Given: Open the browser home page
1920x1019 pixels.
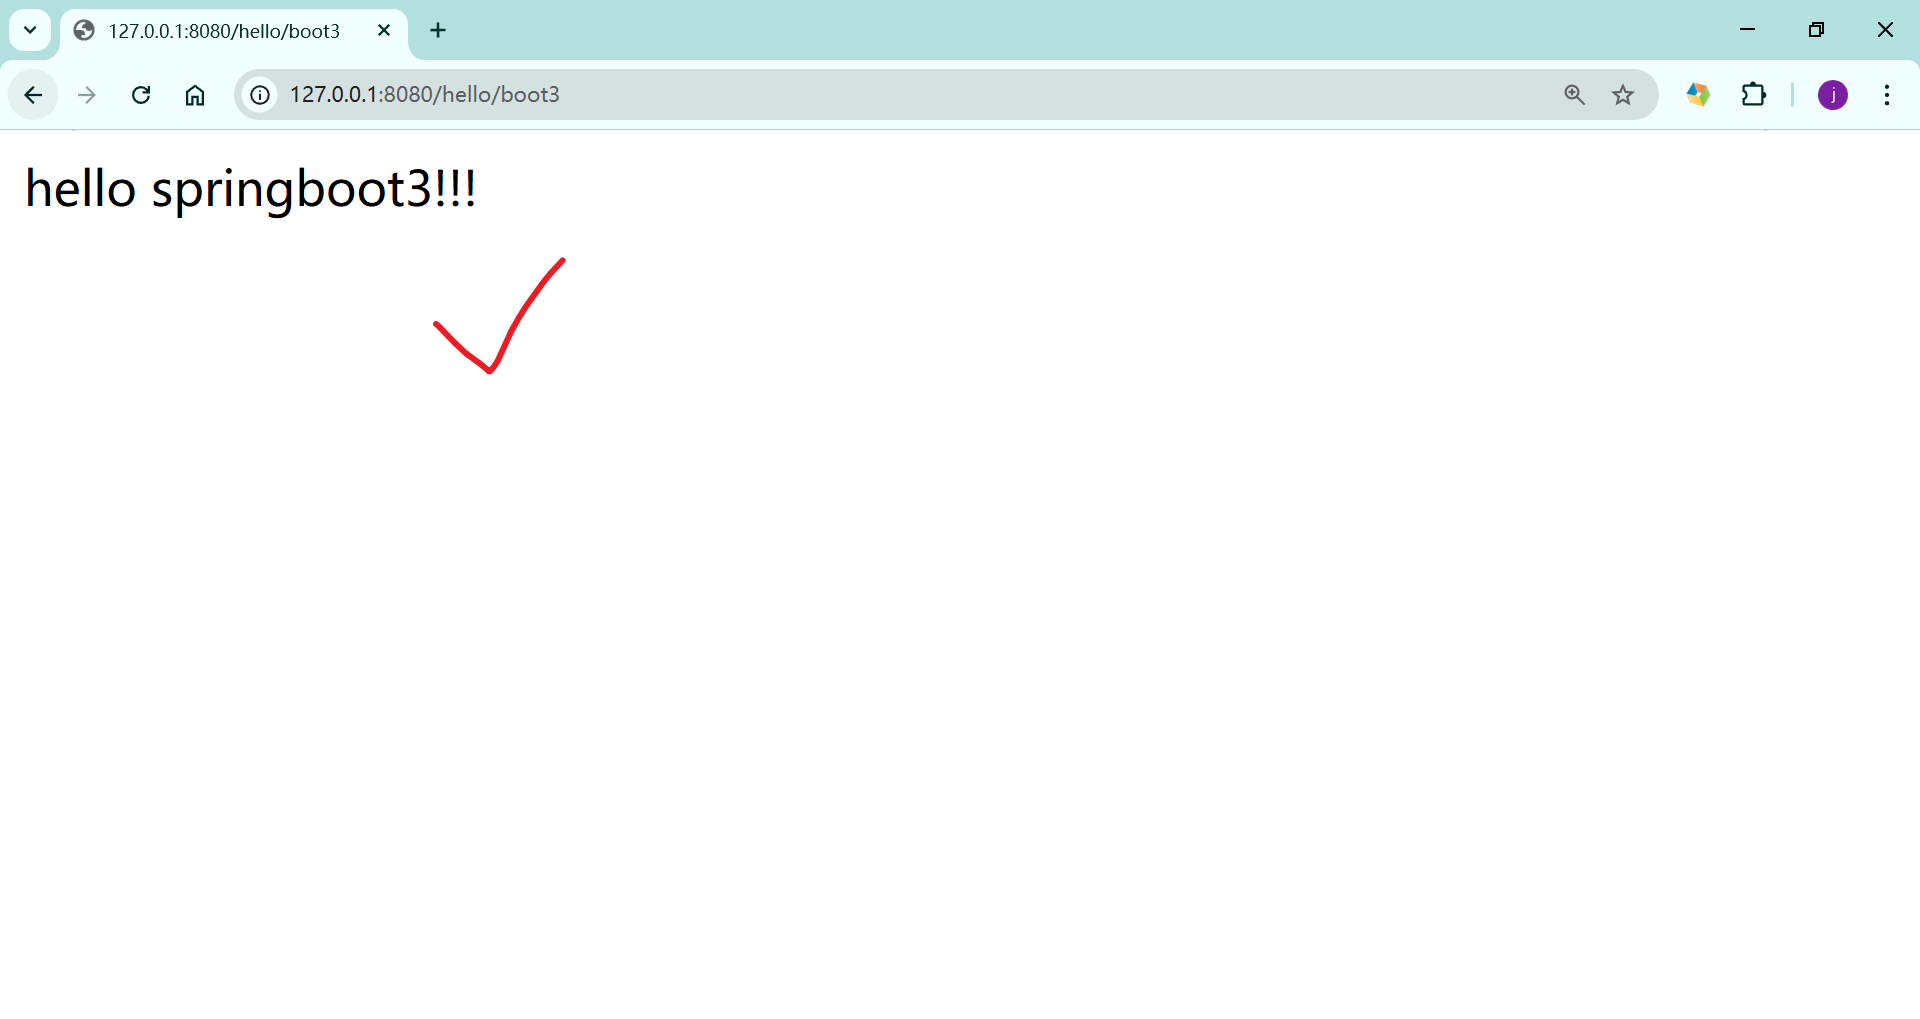Looking at the screenshot, I should pos(195,95).
